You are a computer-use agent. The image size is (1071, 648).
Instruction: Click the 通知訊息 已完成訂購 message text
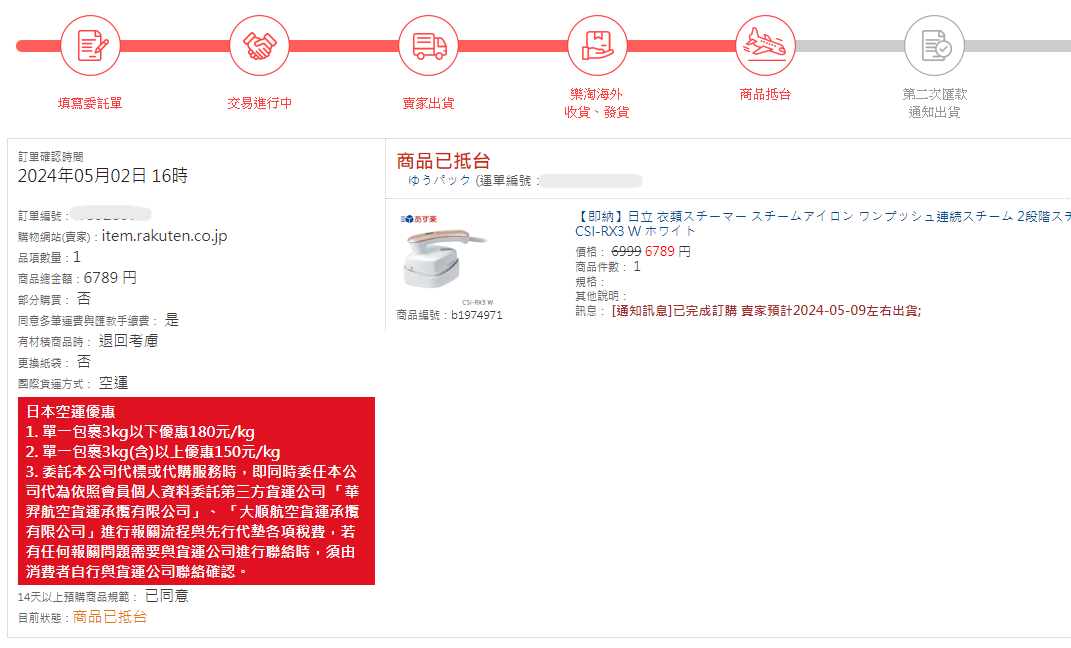pos(766,311)
